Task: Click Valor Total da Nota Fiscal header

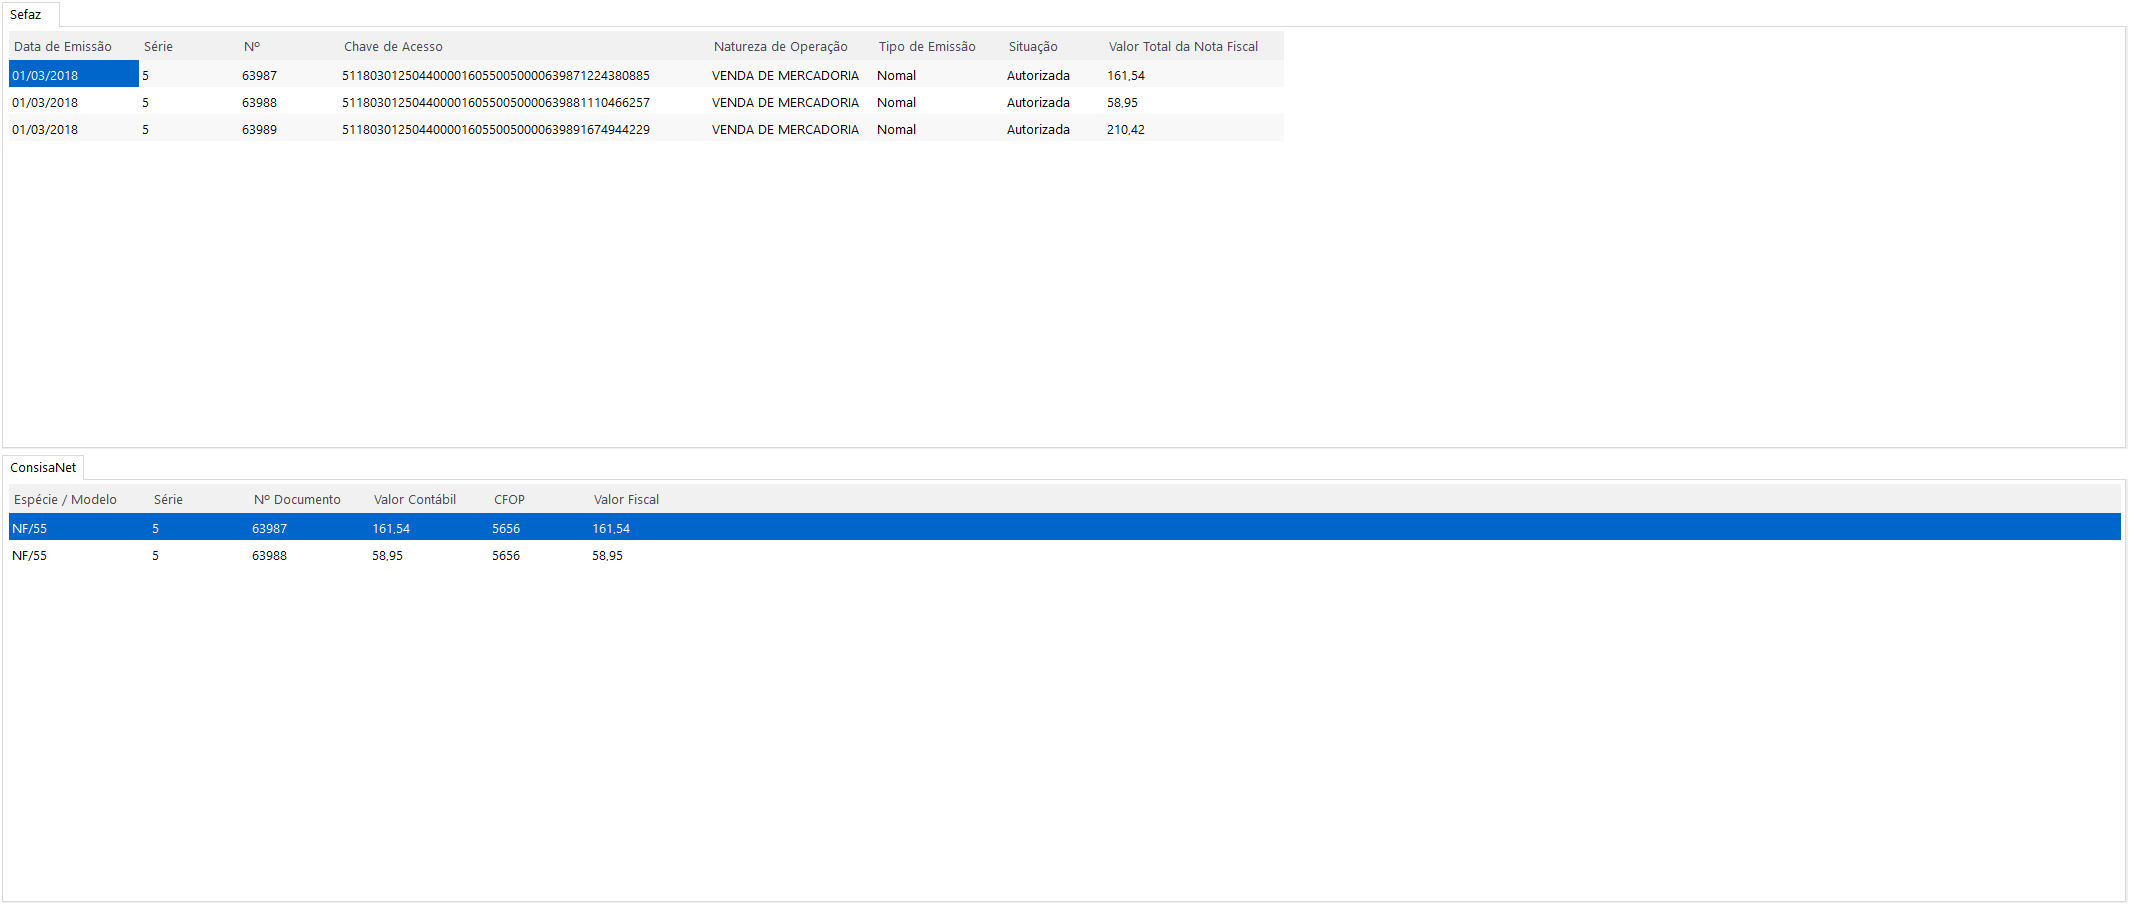Action: tap(1184, 47)
